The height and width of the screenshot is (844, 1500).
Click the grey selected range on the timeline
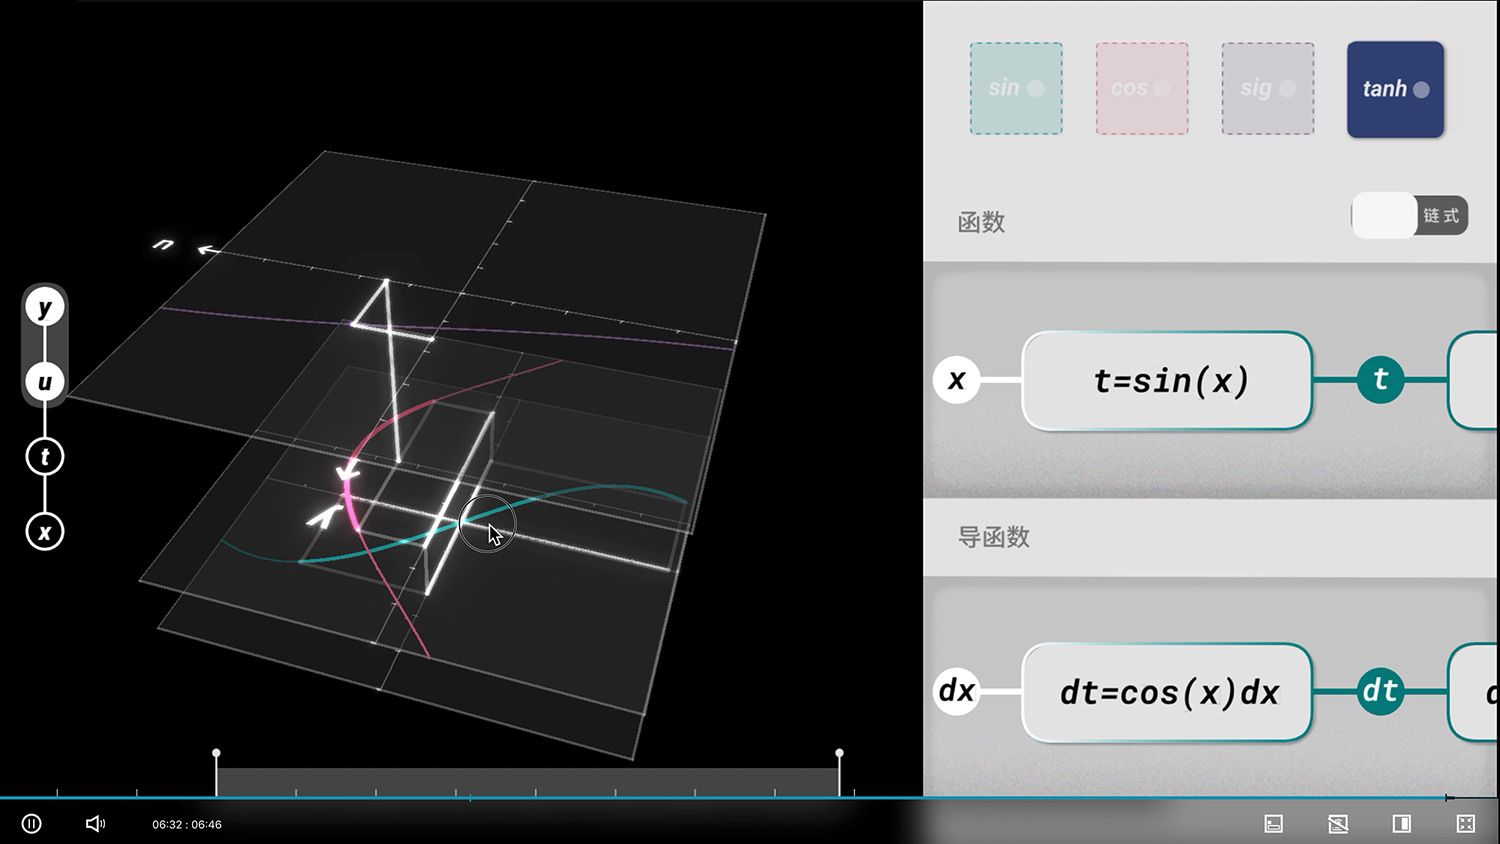coord(528,782)
